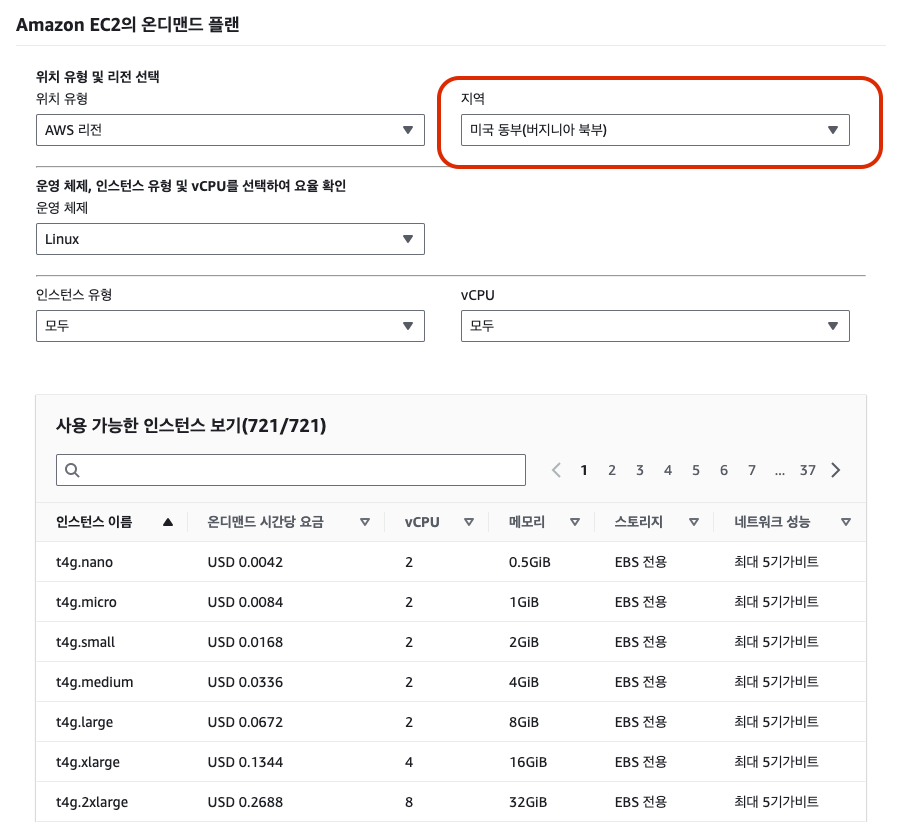The image size is (908, 822).
Task: Go to page 5 of results
Action: pyautogui.click(x=695, y=470)
